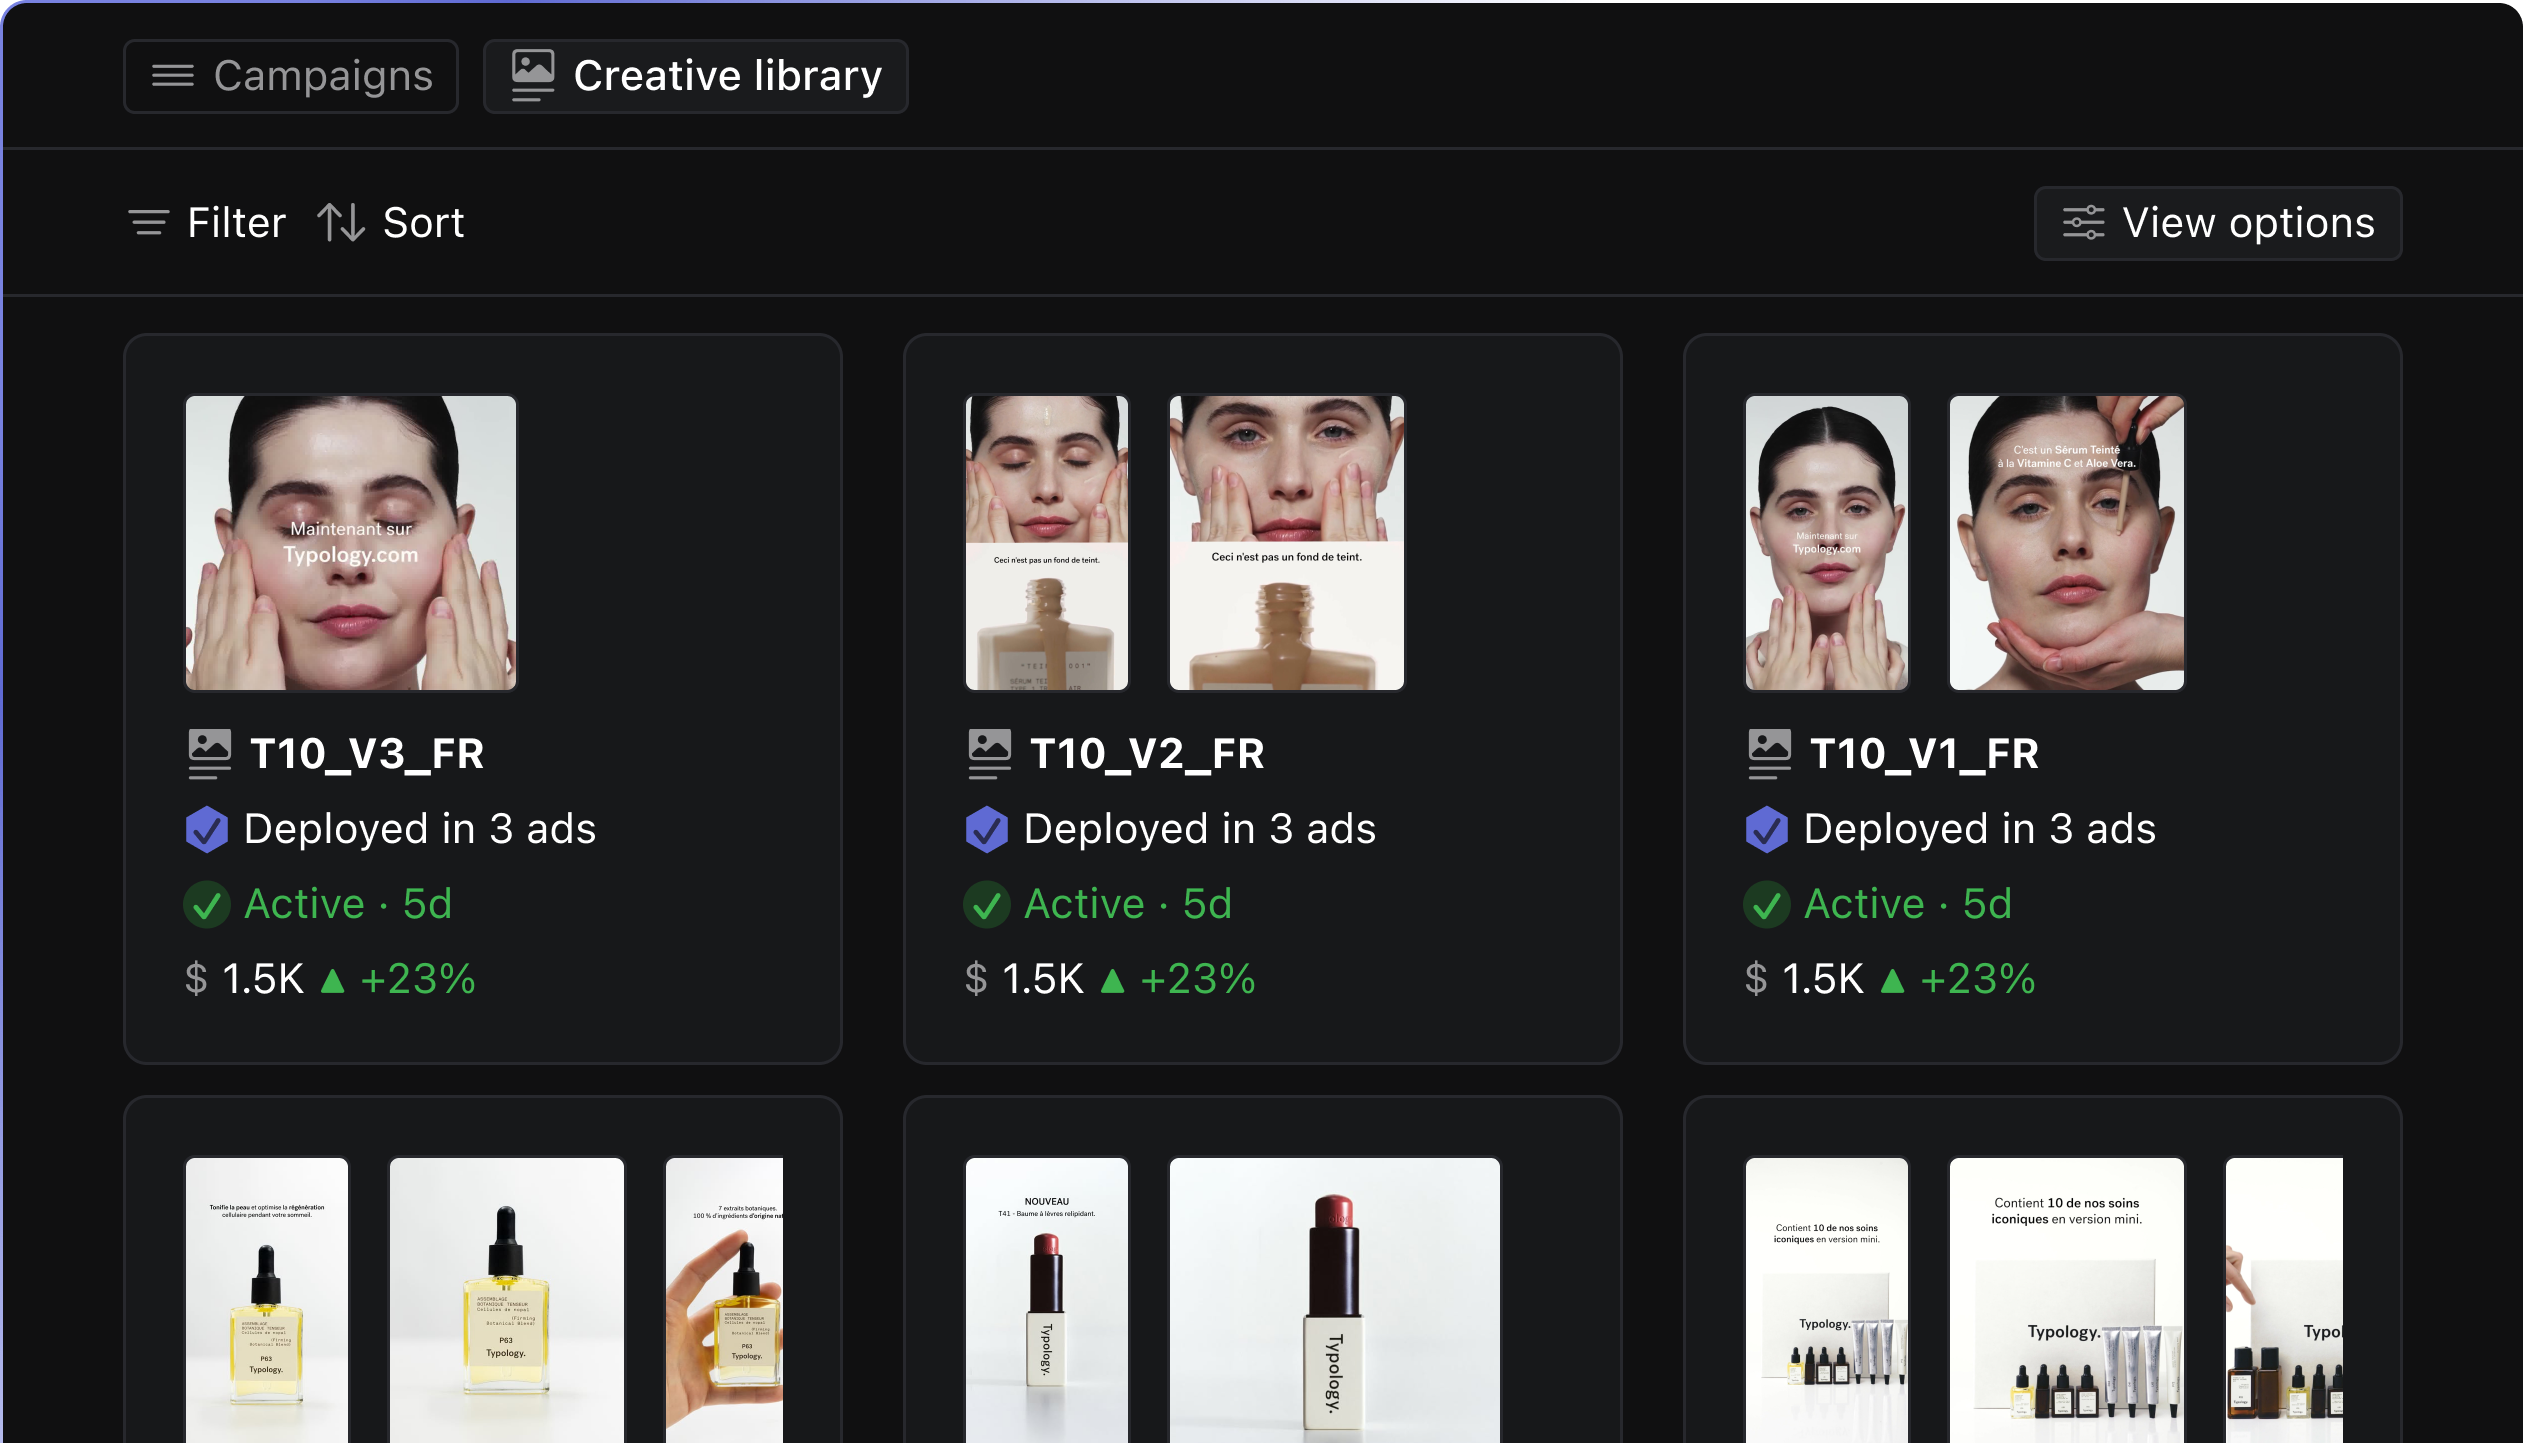This screenshot has width=2526, height=1443.
Task: Open first thumbnail of T10_V2_FR
Action: pos(1047,543)
